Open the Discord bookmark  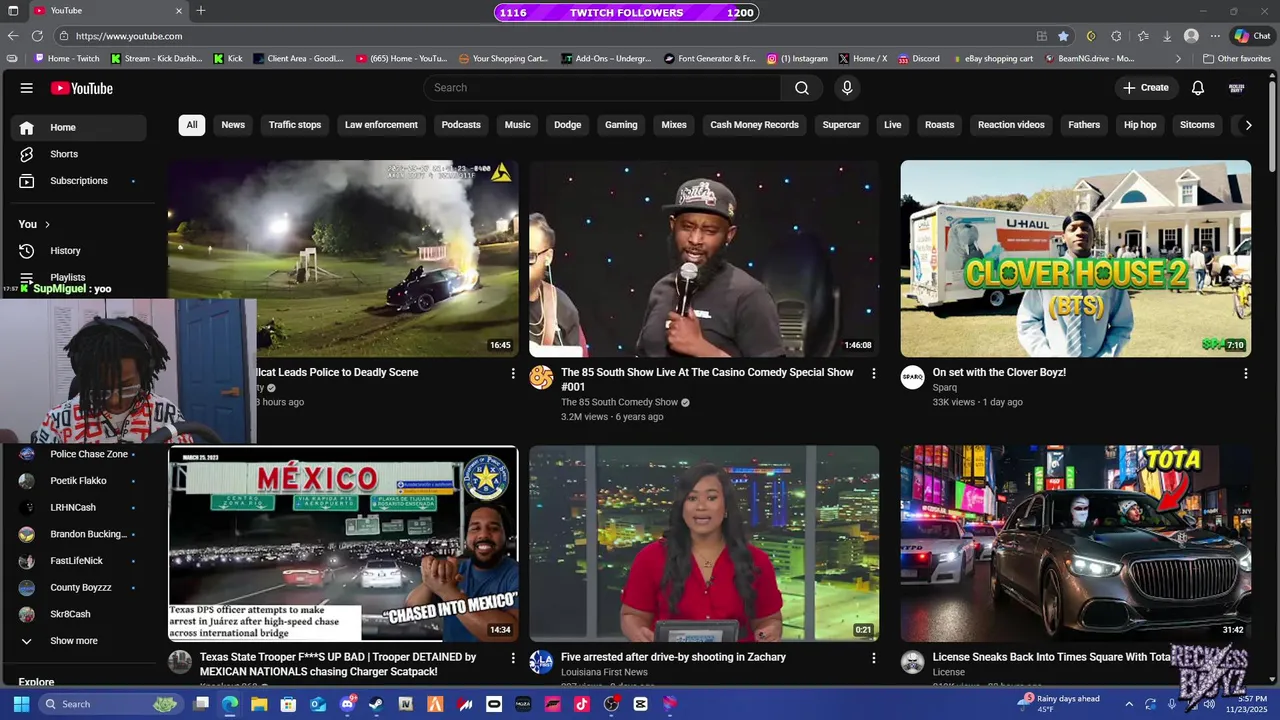[x=918, y=59]
